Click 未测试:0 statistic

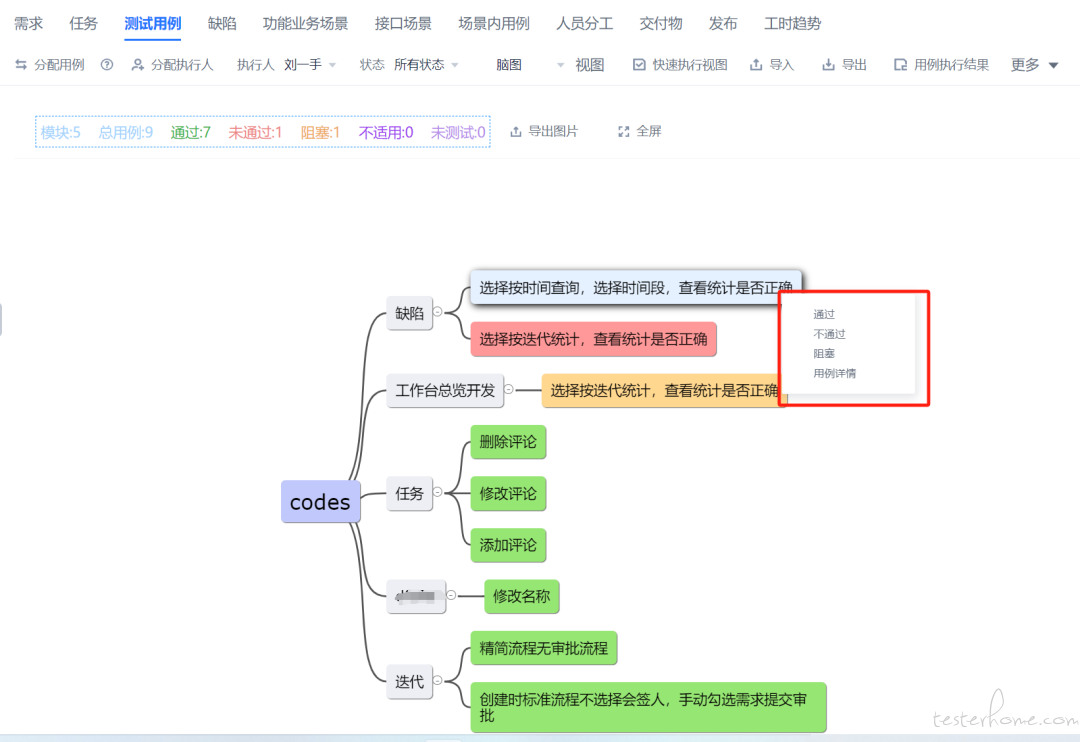[x=458, y=132]
